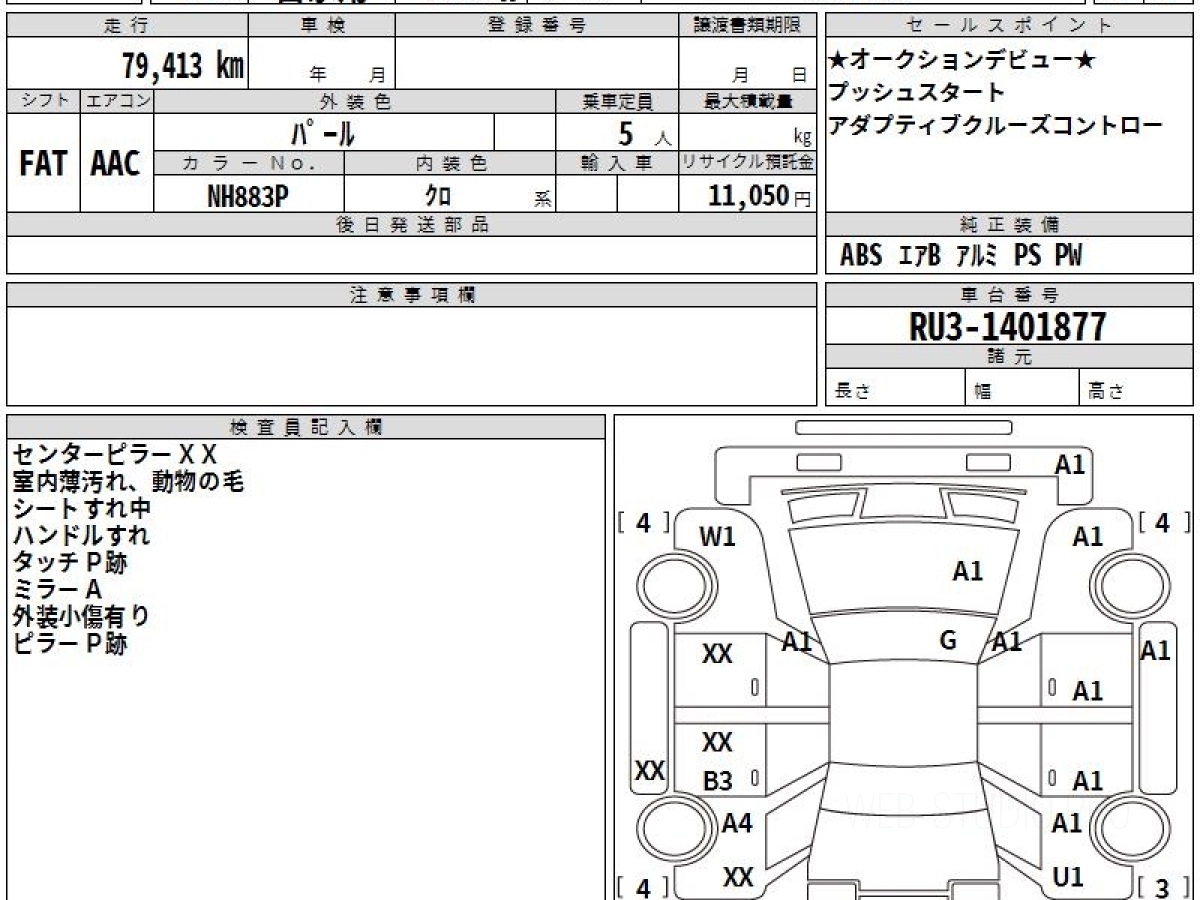Viewport: 1200px width, 900px height.
Task: Select the プッシュスタート line
Action: click(916, 93)
